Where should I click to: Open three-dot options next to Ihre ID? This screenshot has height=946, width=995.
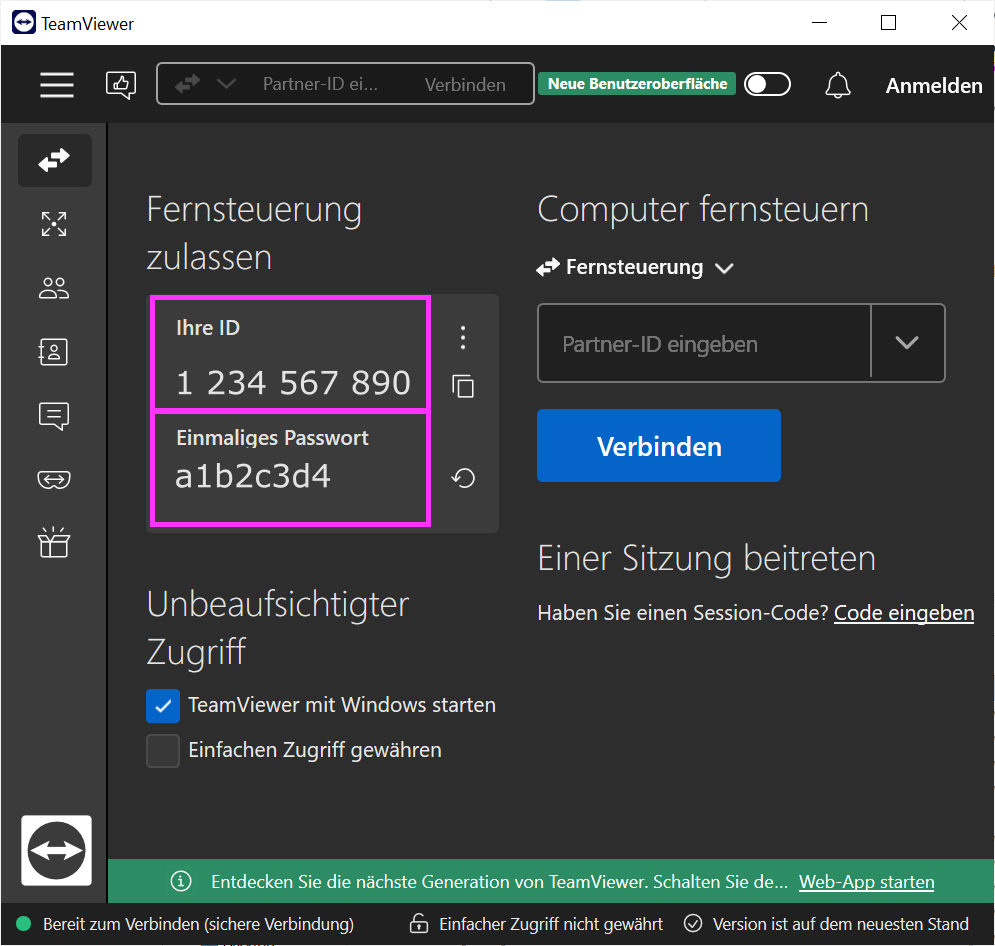coord(463,338)
